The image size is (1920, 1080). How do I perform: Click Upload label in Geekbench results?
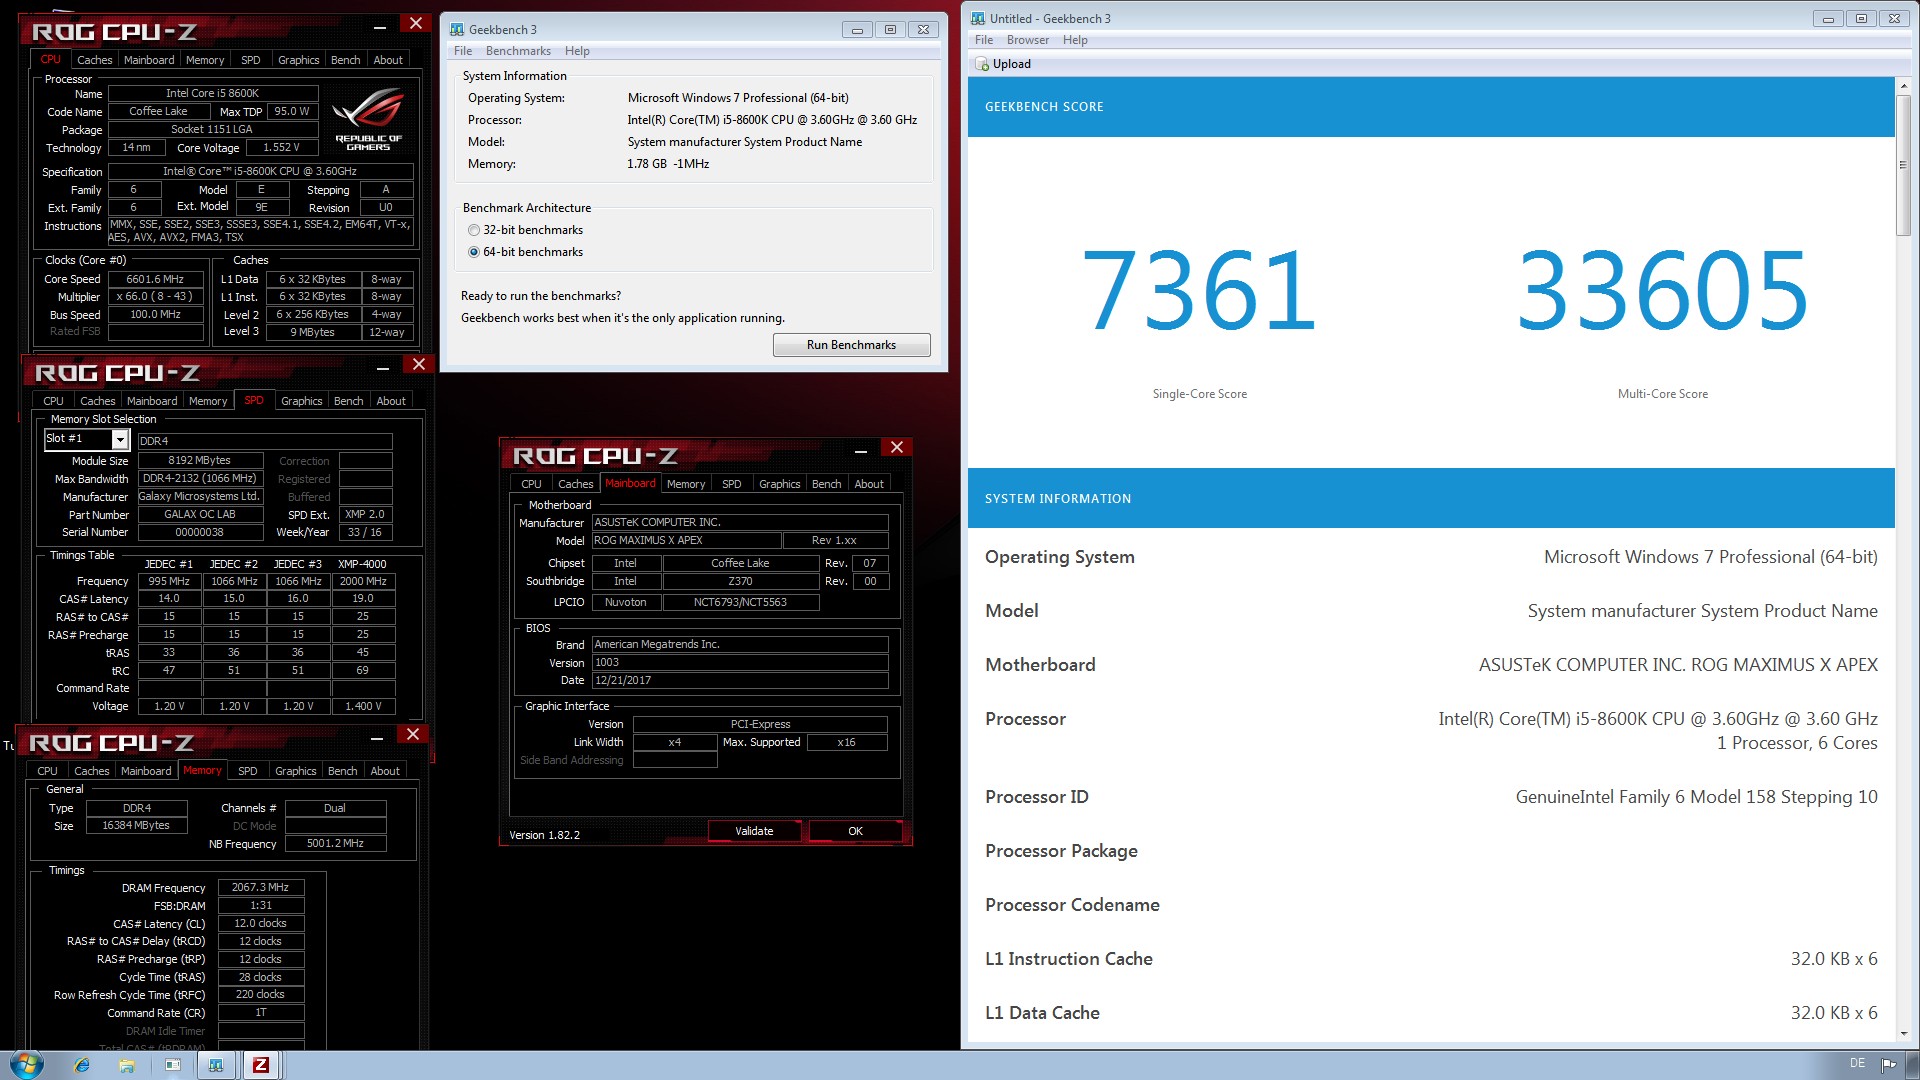[1012, 64]
